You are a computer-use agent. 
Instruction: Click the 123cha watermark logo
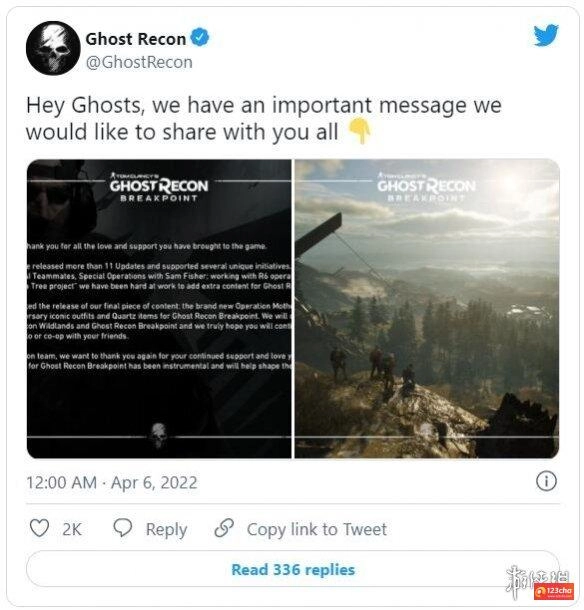[554, 591]
